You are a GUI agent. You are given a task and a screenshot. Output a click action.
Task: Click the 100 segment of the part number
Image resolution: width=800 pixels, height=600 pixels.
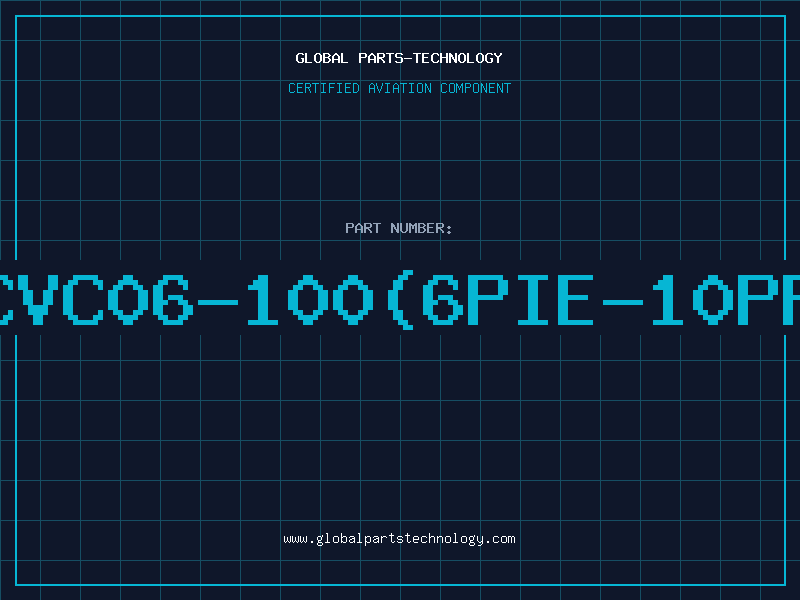coord(310,299)
